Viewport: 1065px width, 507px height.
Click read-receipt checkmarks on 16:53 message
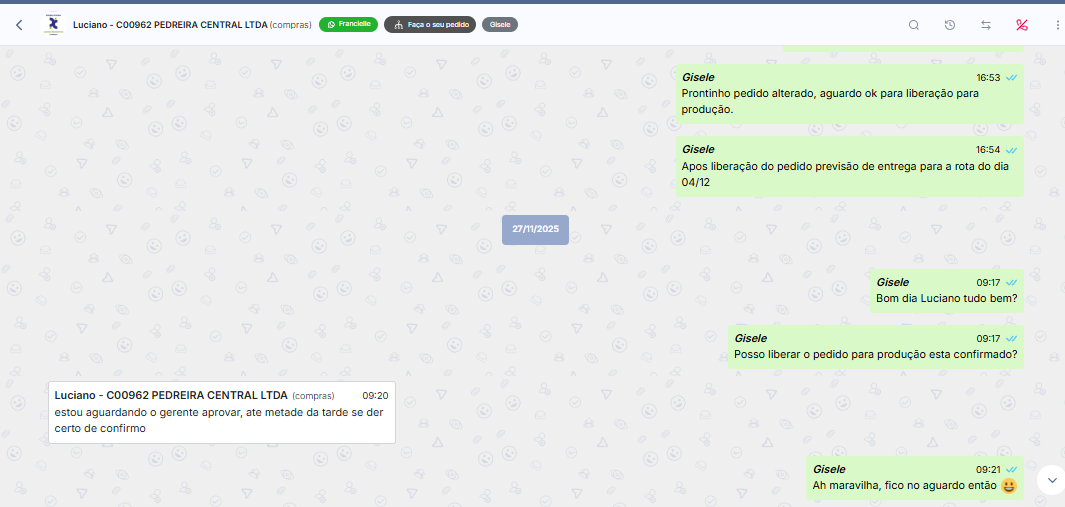click(1012, 78)
